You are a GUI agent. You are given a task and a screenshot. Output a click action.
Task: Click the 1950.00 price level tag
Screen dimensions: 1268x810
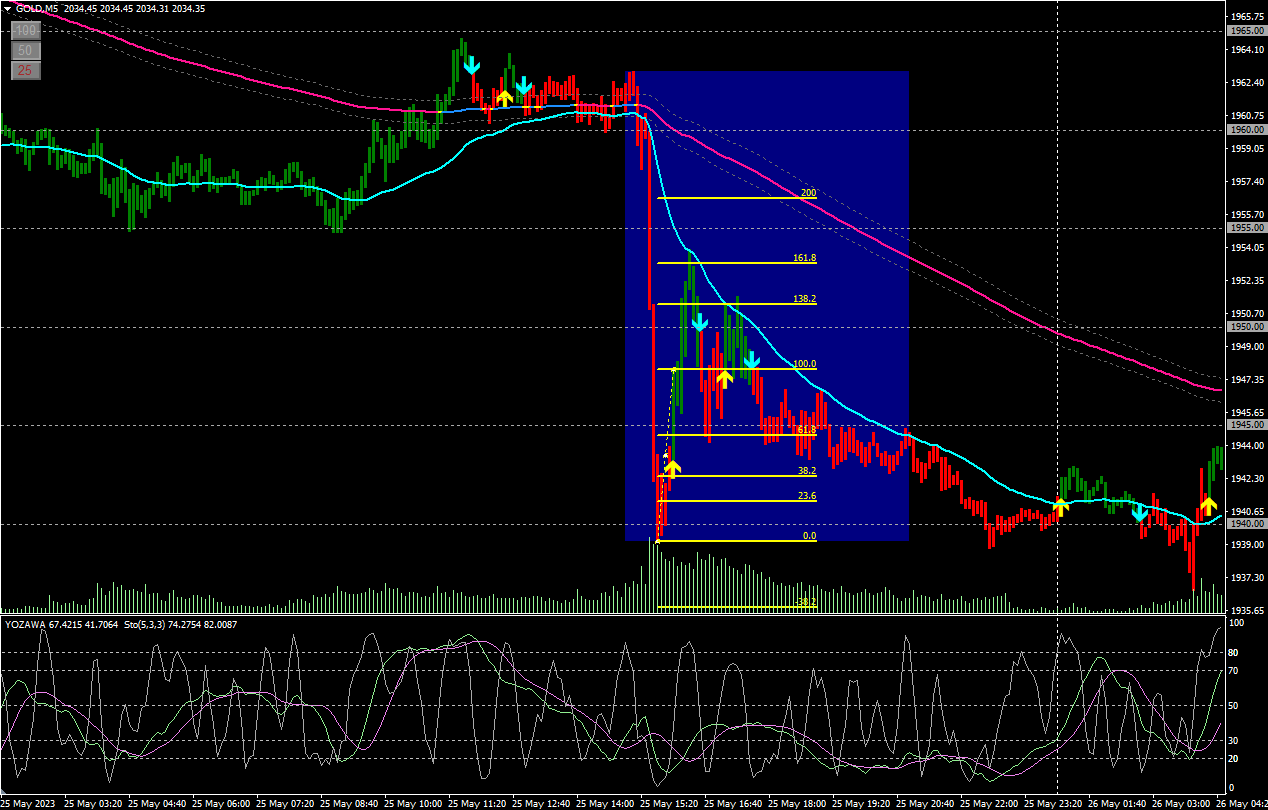tap(1246, 326)
